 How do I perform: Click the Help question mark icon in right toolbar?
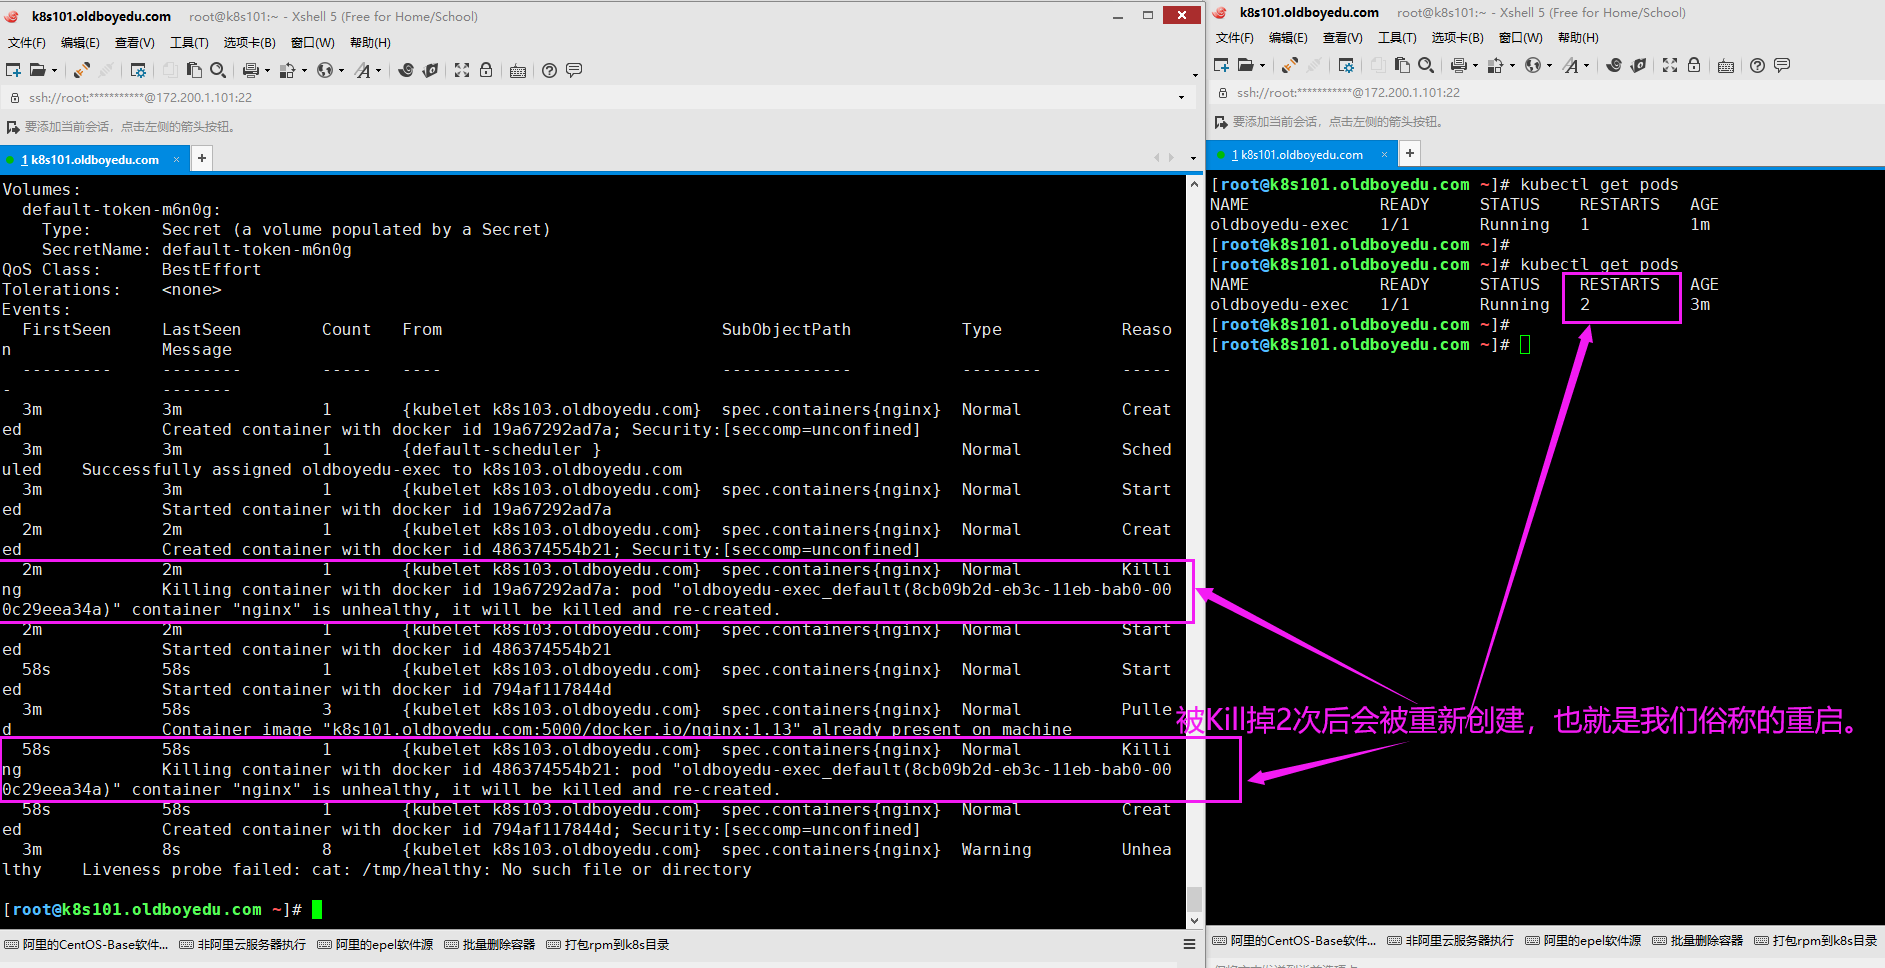1757,65
